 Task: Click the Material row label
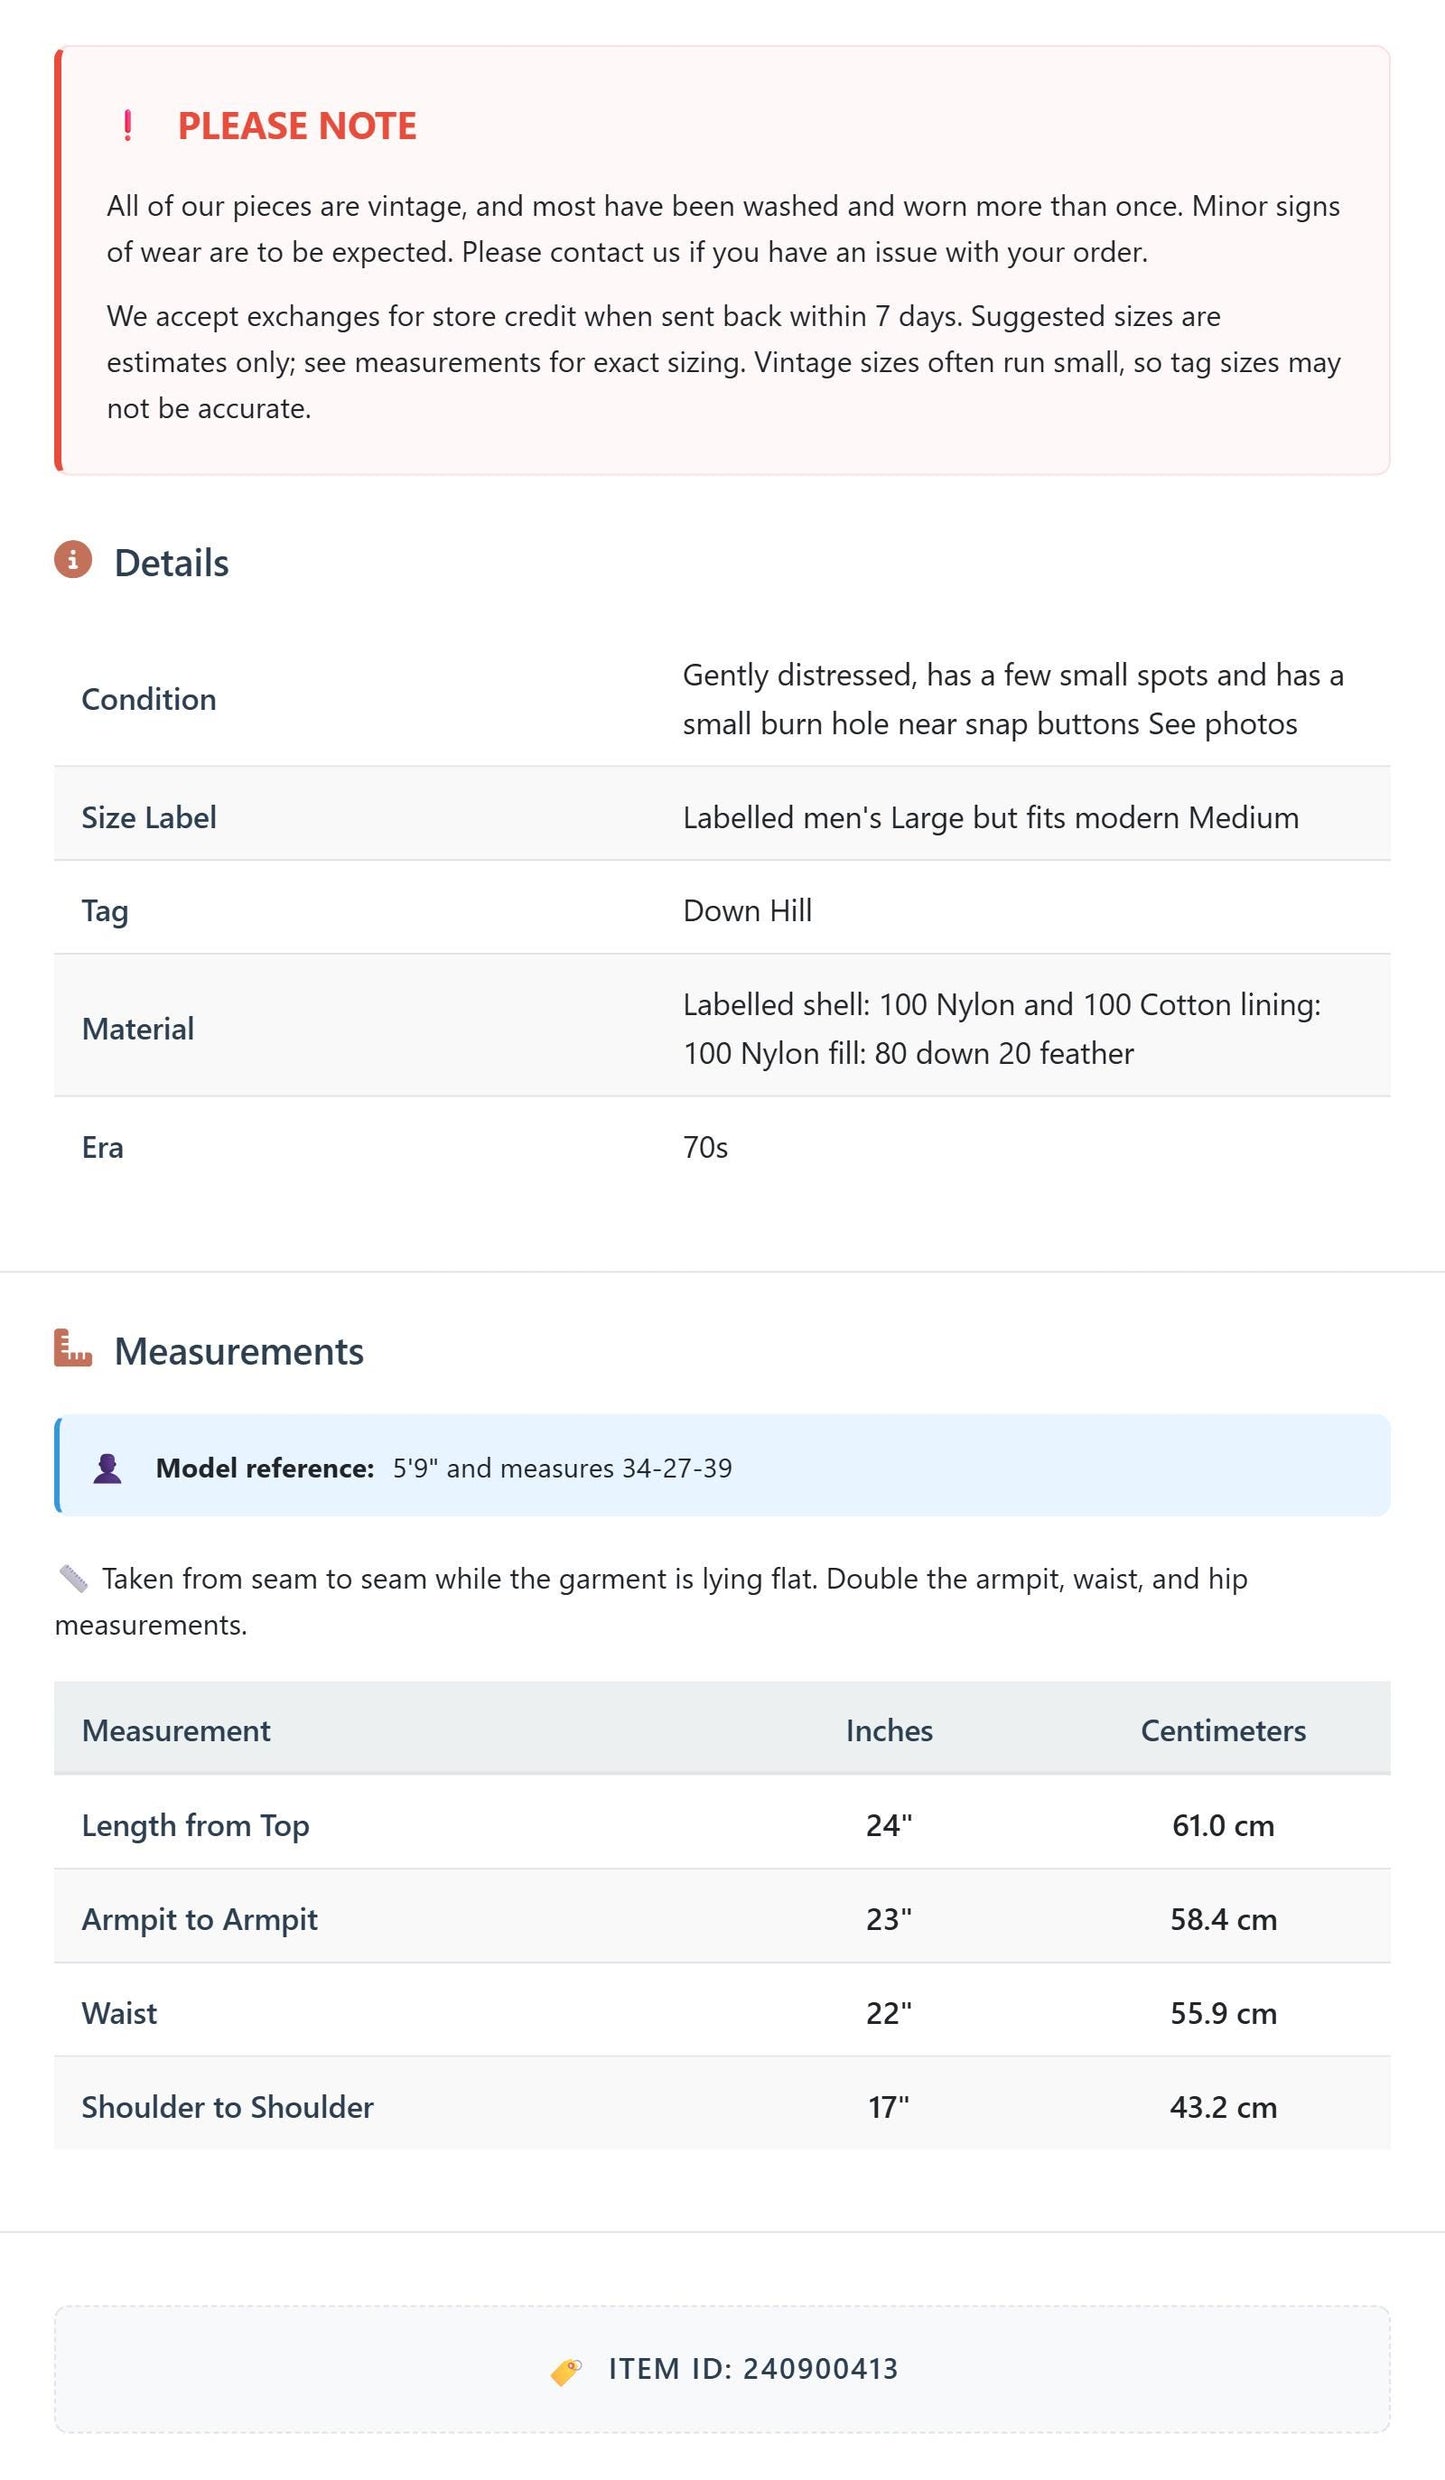(x=138, y=1029)
